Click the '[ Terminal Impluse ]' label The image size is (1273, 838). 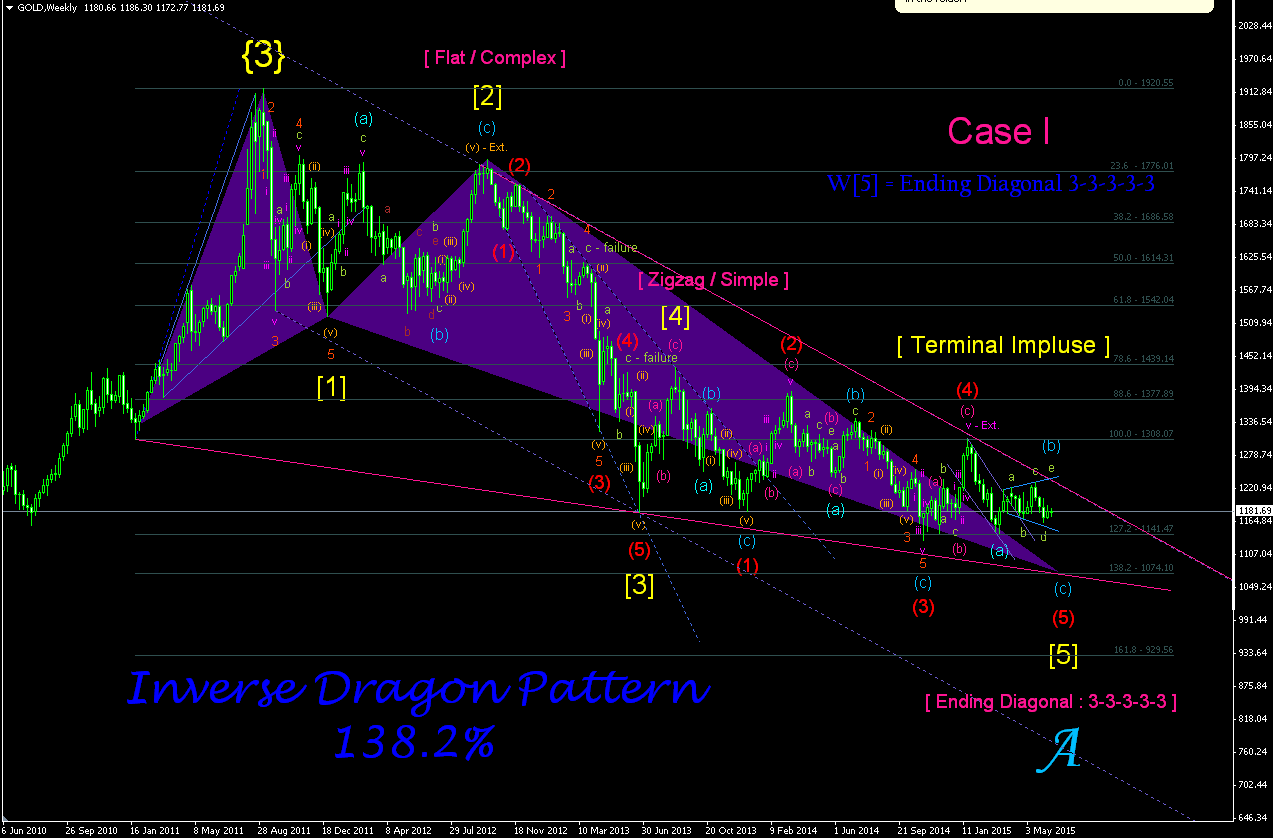[1003, 345]
